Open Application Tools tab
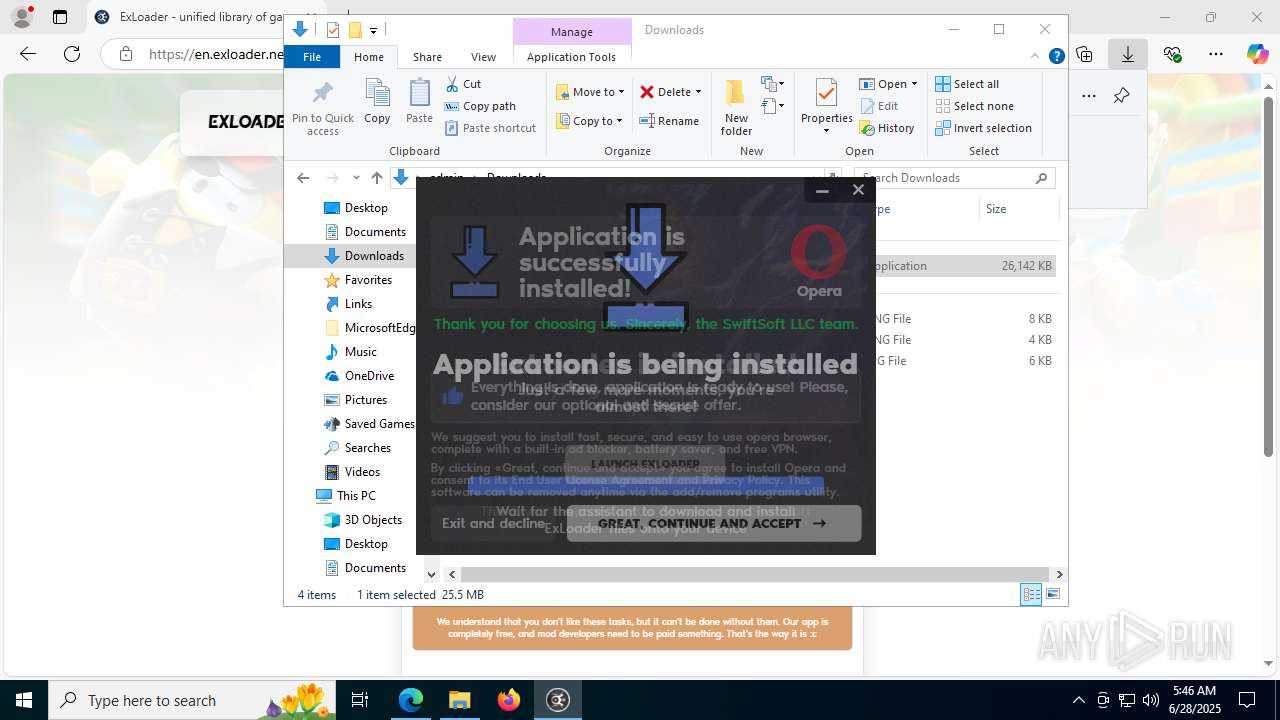This screenshot has height=720, width=1280. 571,57
